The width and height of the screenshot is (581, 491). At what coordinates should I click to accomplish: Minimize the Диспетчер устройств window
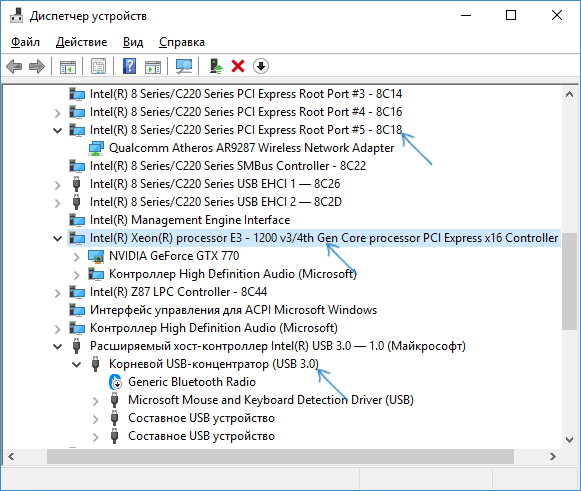pyautogui.click(x=466, y=16)
